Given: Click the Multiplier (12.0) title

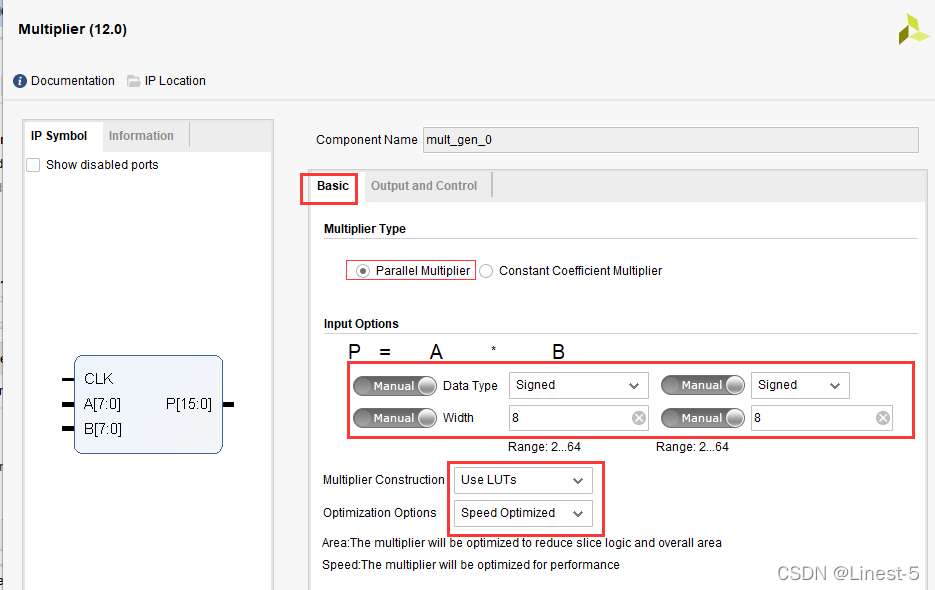Looking at the screenshot, I should 73,29.
